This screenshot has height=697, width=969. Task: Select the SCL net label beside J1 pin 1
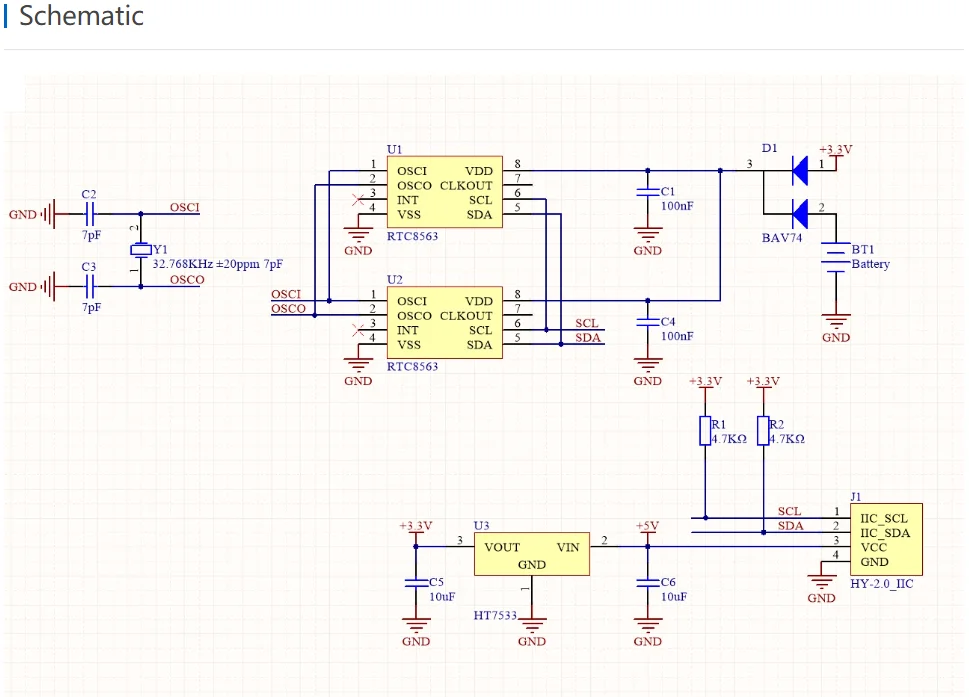click(x=789, y=512)
